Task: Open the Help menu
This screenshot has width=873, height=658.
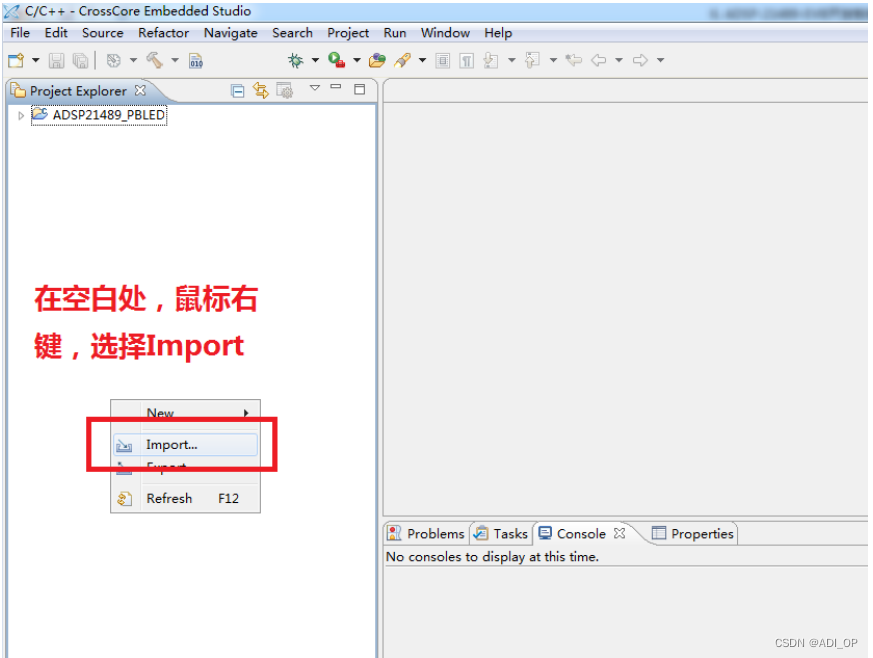Action: pos(498,33)
